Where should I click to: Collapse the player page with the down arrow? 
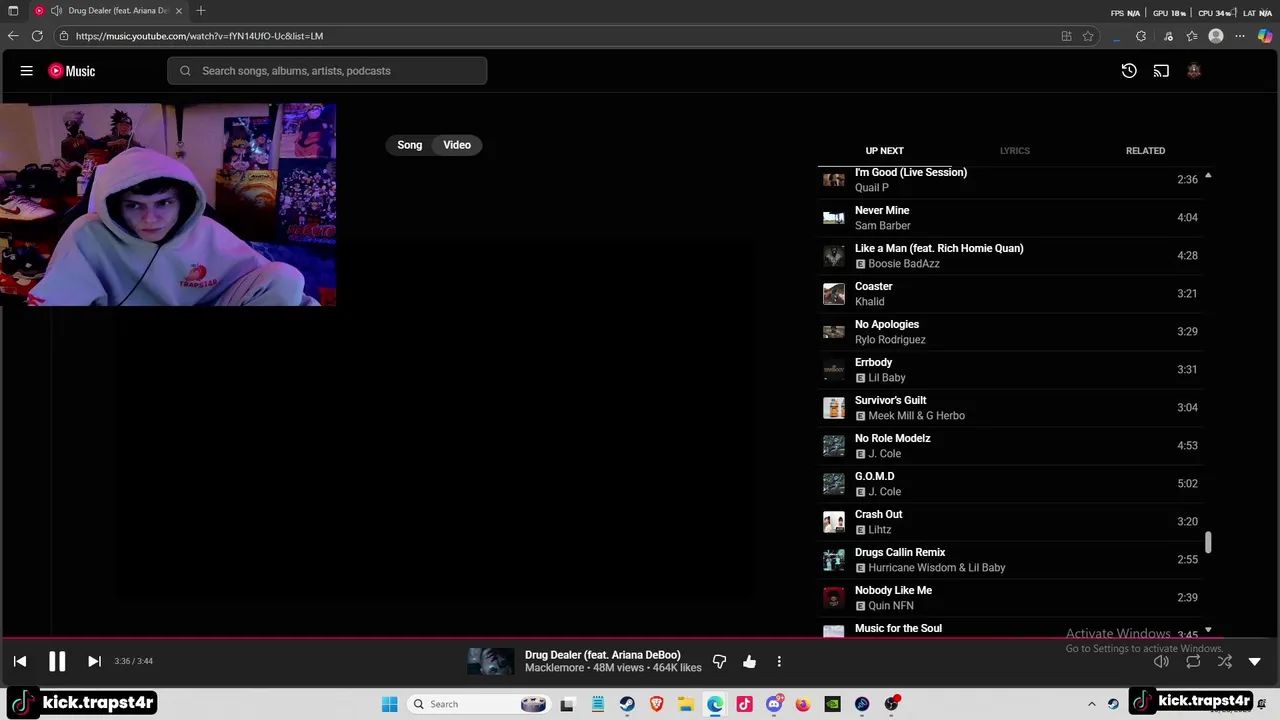[x=1255, y=661]
